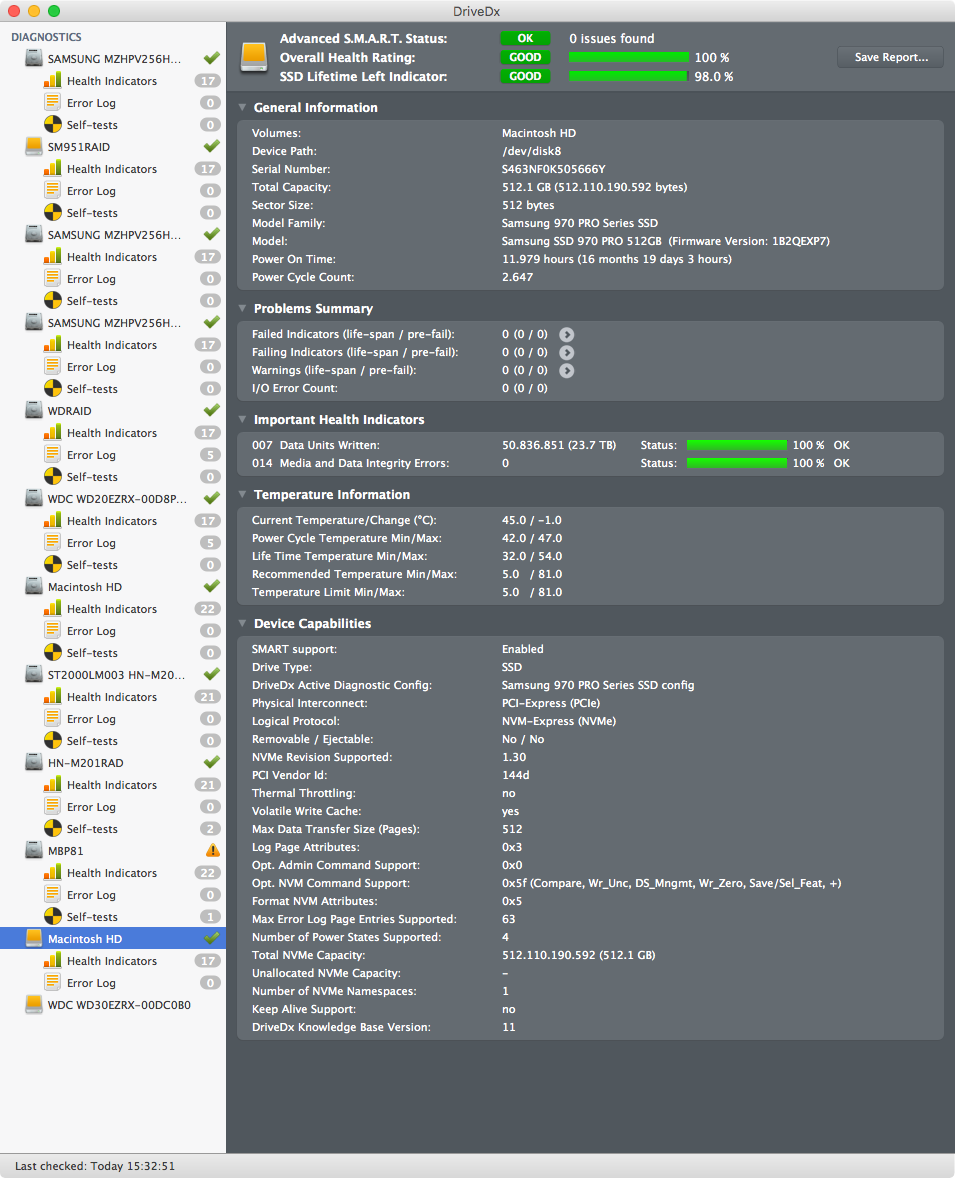Click the green checkmark beside WDRAID
The width and height of the screenshot is (955, 1178).
pyautogui.click(x=212, y=410)
